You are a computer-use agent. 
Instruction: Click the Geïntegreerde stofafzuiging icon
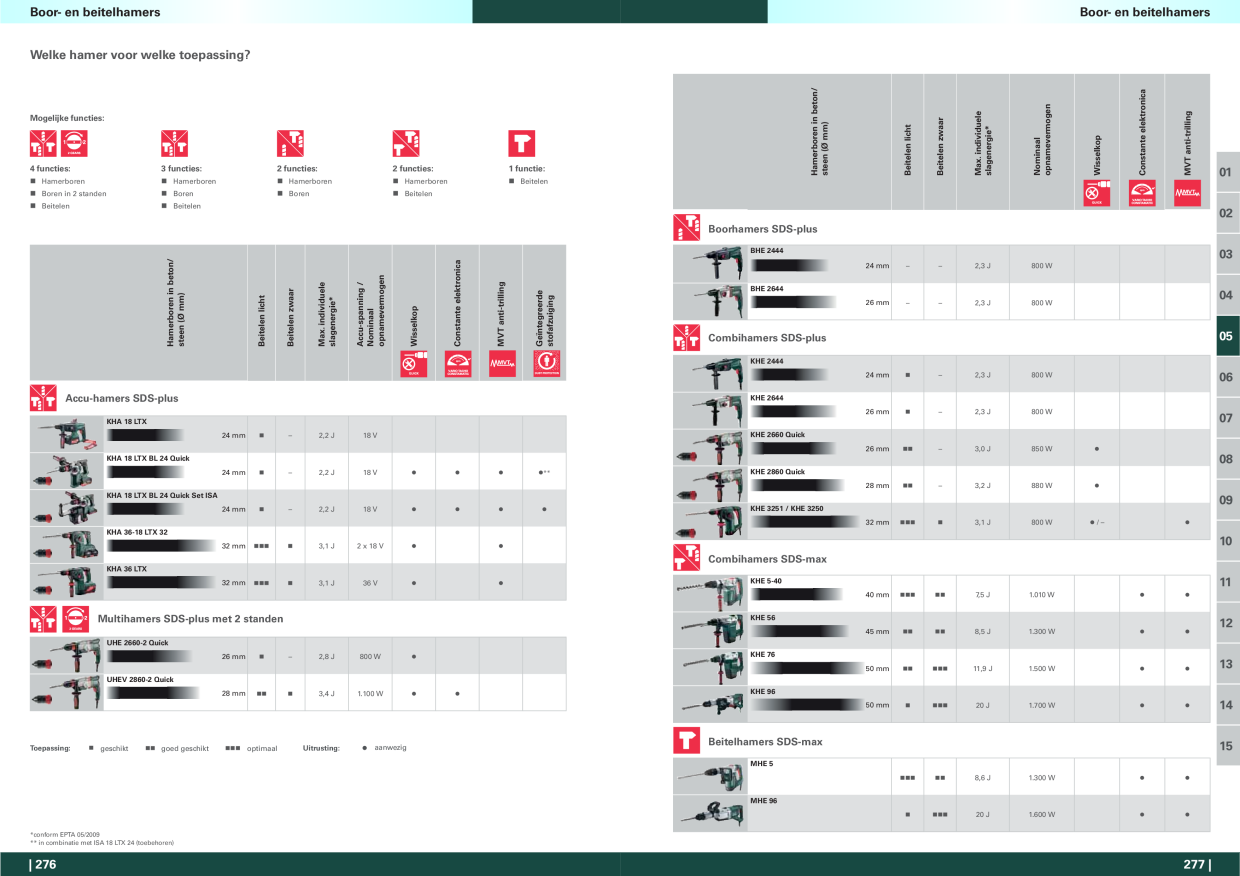(x=545, y=364)
